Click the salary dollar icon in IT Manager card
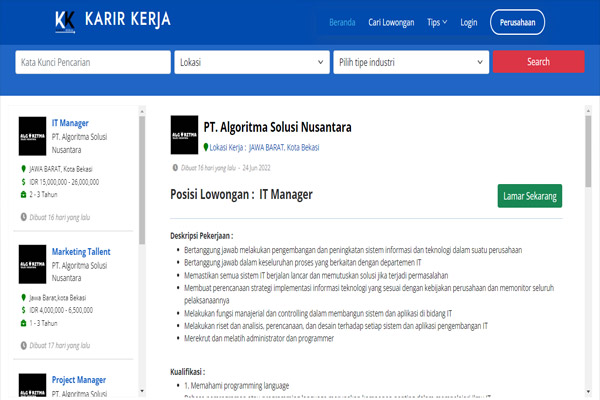600x400 pixels. (23, 182)
